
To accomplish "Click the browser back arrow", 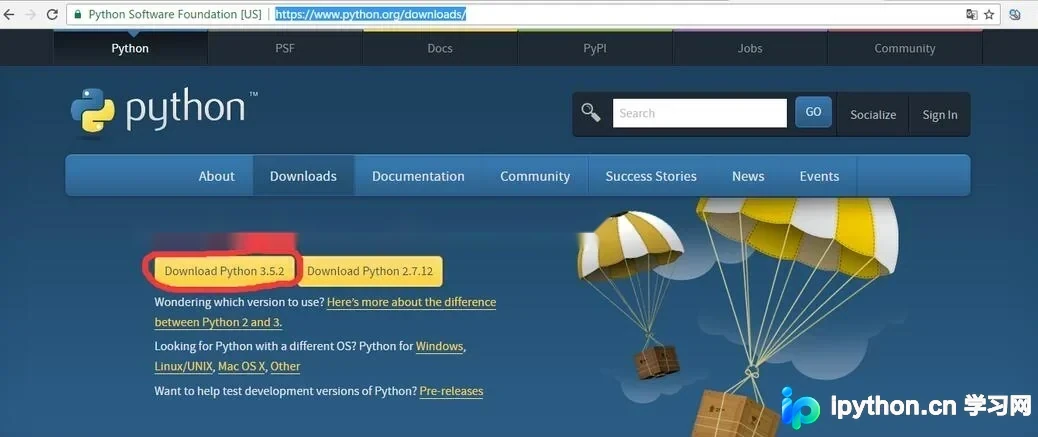I will (8, 14).
